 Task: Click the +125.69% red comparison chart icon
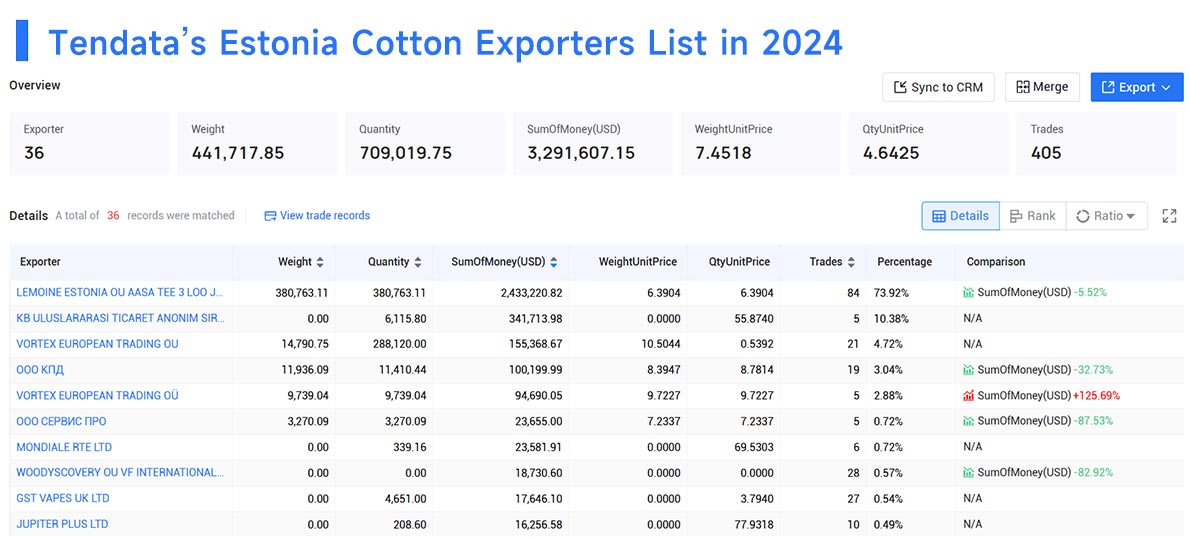coord(968,395)
